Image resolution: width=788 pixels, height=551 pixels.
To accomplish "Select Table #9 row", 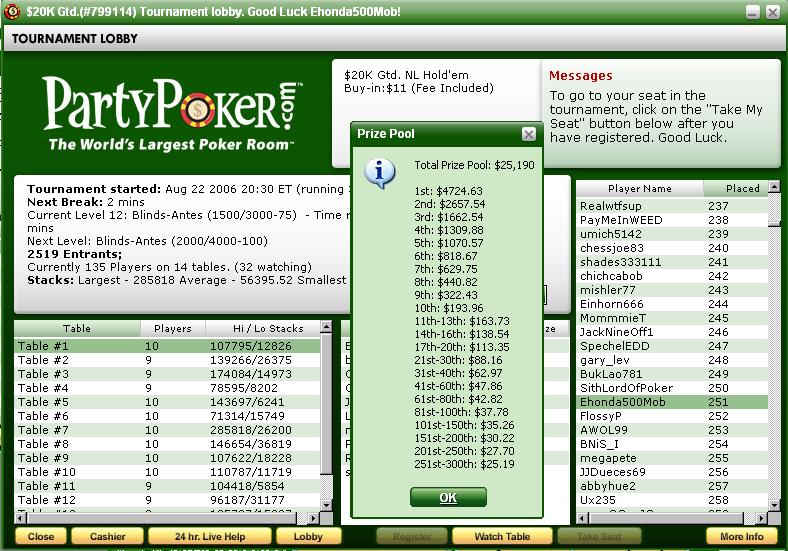I will (x=167, y=458).
